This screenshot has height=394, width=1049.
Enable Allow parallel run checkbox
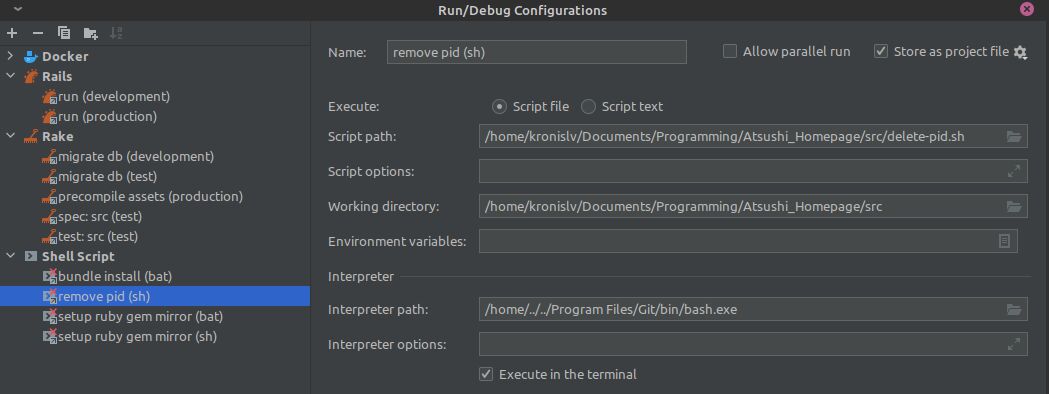[730, 52]
